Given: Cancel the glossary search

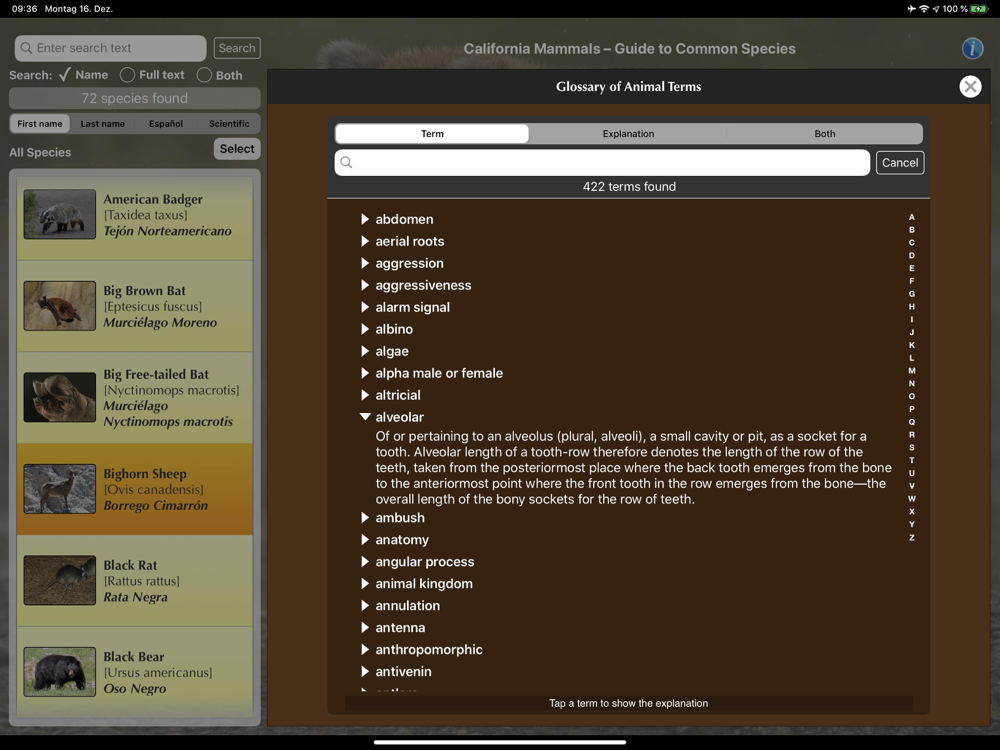Looking at the screenshot, I should 900,163.
